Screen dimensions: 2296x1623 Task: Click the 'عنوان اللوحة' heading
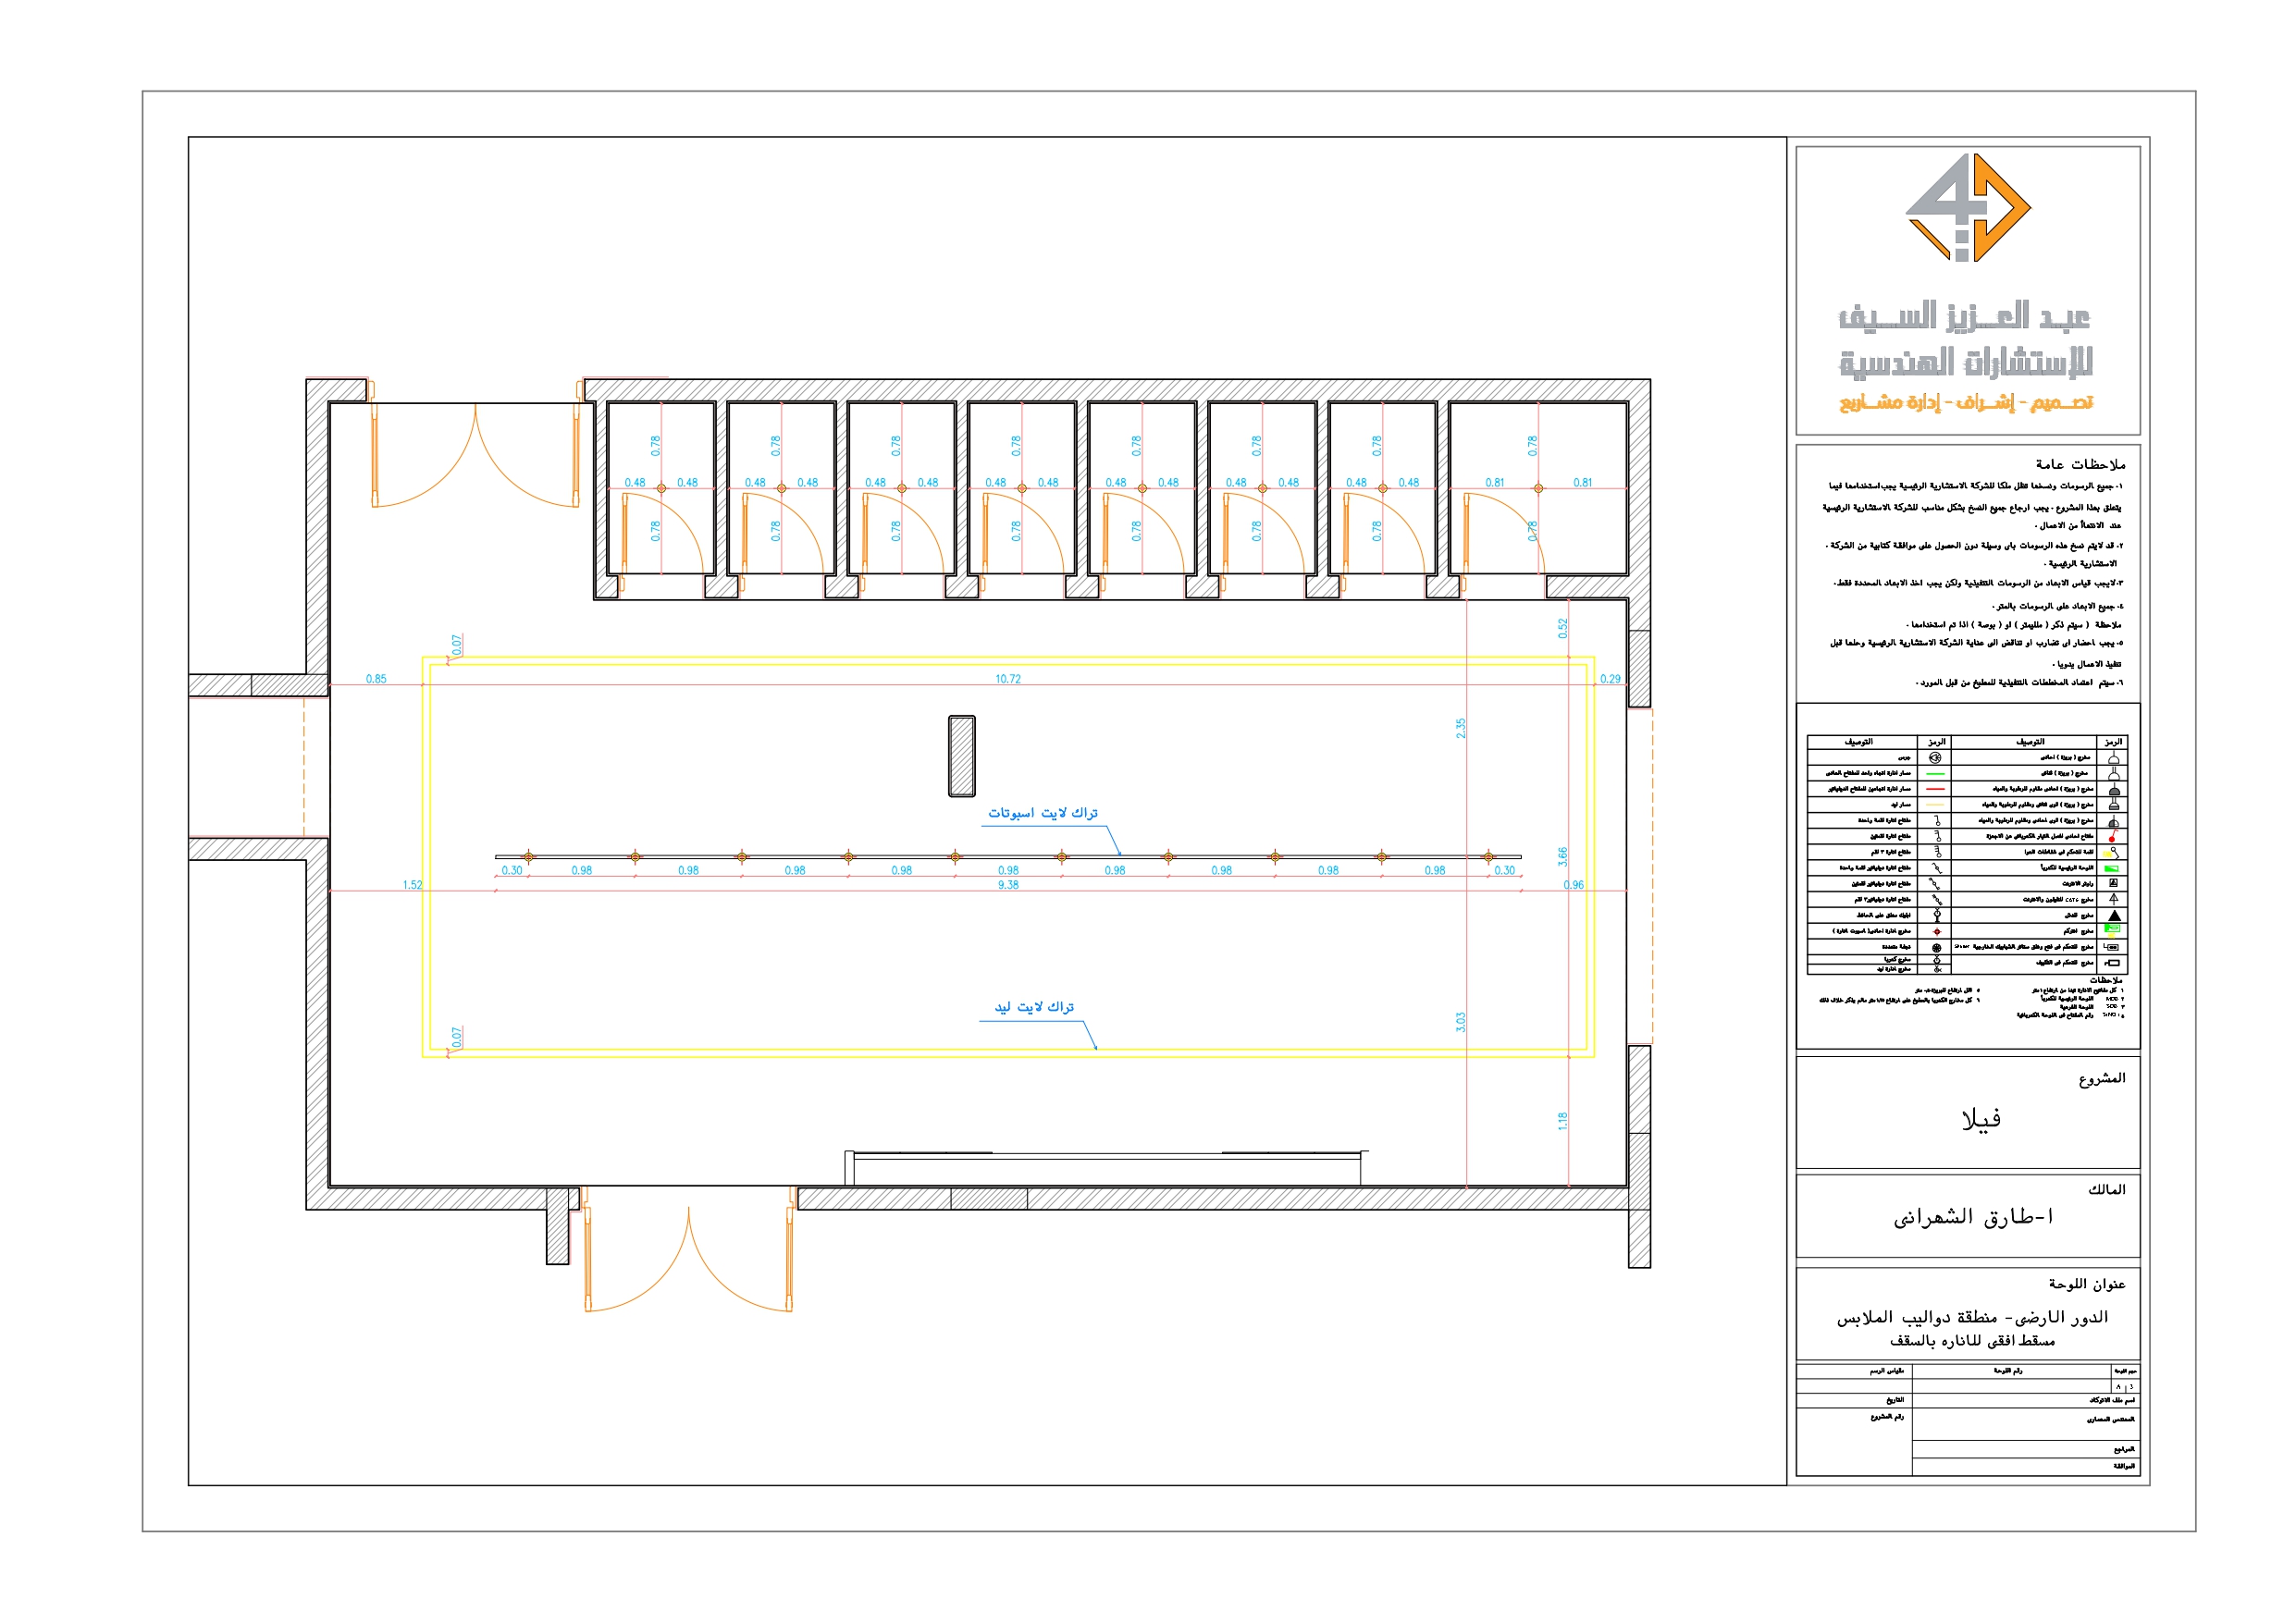click(x=2086, y=1284)
